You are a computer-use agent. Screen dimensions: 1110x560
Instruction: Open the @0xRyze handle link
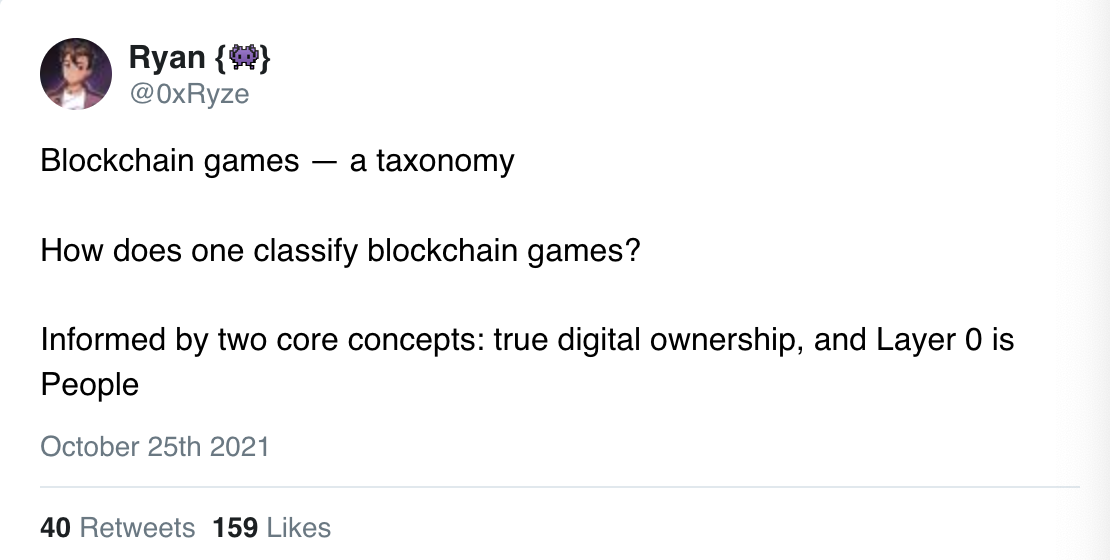(x=189, y=95)
